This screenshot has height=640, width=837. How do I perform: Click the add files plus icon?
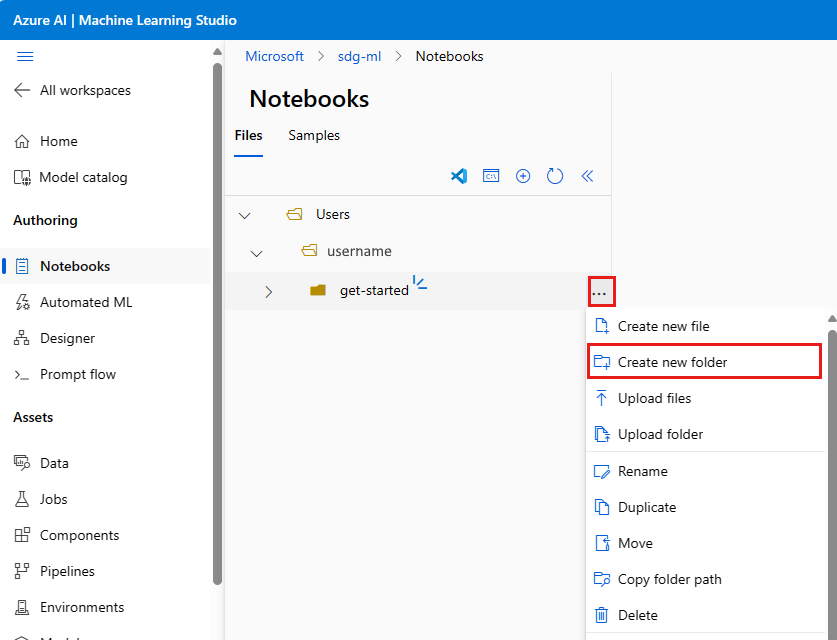click(x=523, y=176)
